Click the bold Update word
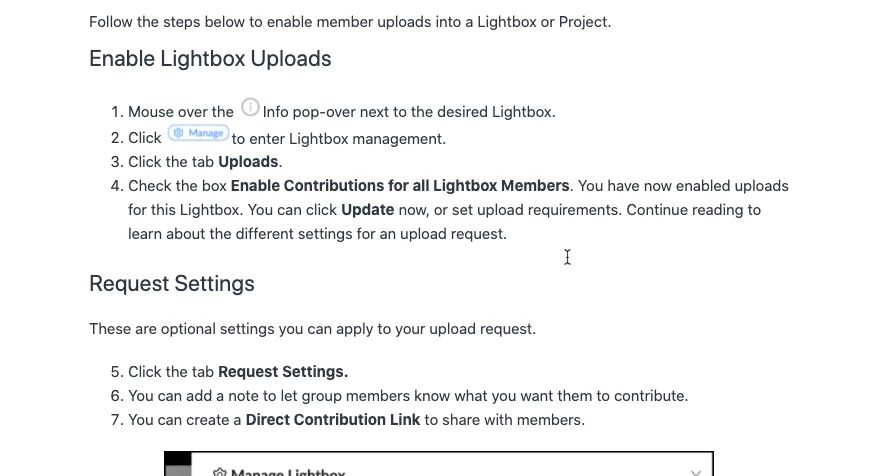This screenshot has height=476, width=885. 367,210
